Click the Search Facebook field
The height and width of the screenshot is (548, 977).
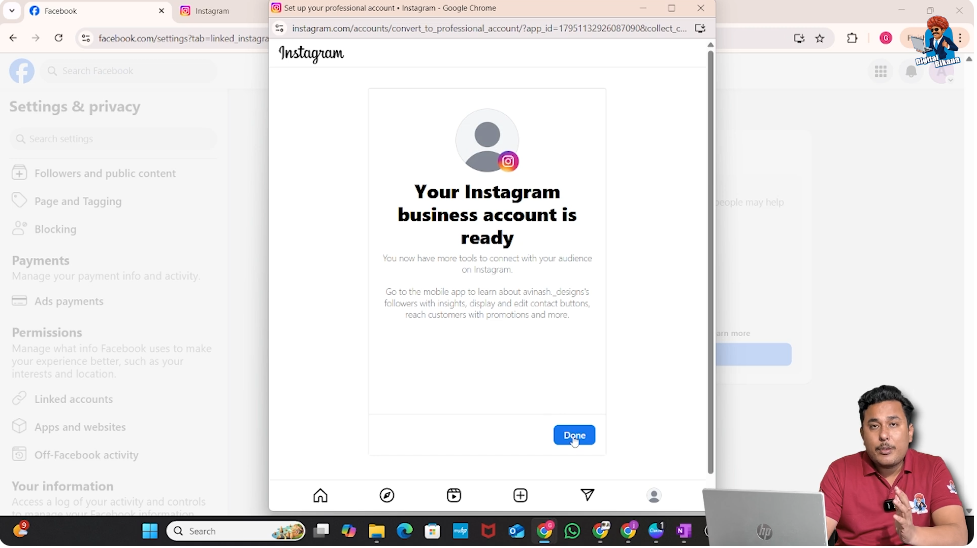[130, 71]
